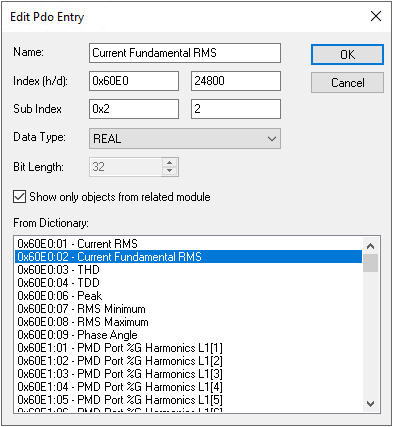
Task: Select 0x60E0:09 - Phase Angle entry
Action: (188, 335)
